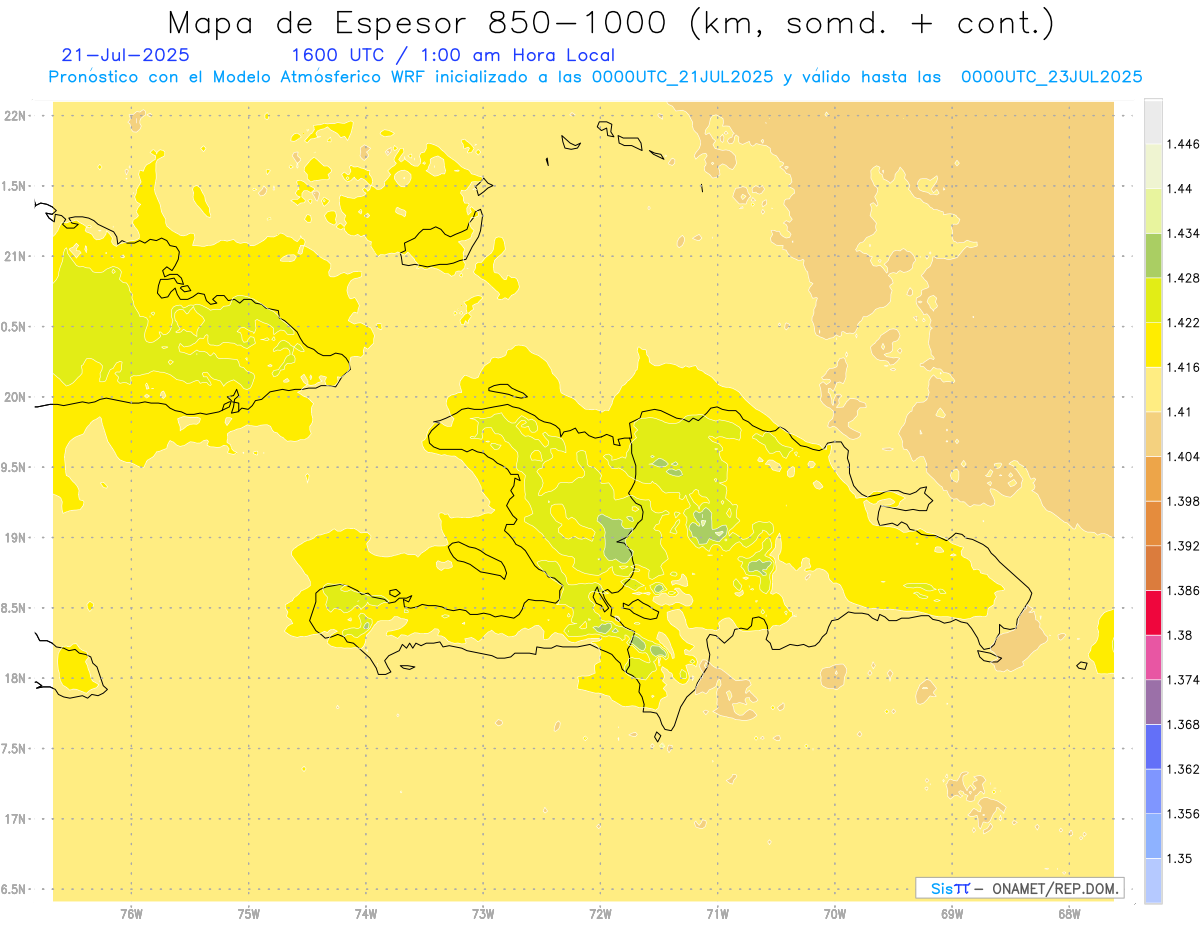This screenshot has width=1200, height=927.
Task: Click the '1.41' legend value
Action: pos(1180,412)
